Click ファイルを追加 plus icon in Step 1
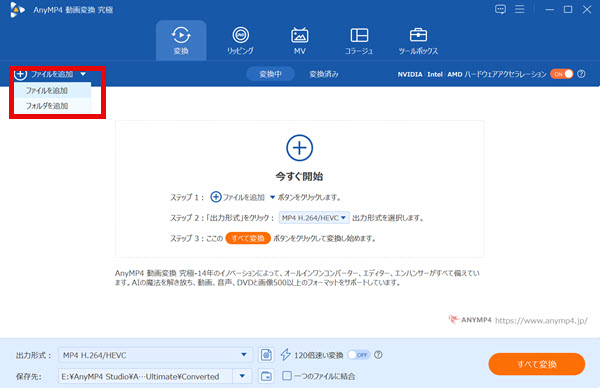The image size is (600, 388). 216,197
